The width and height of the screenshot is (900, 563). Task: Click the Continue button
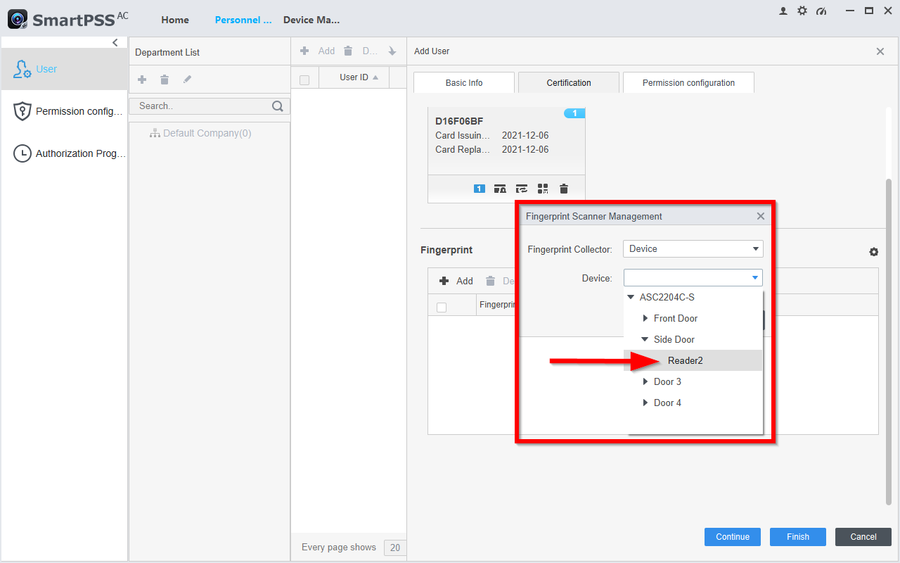[x=732, y=537]
